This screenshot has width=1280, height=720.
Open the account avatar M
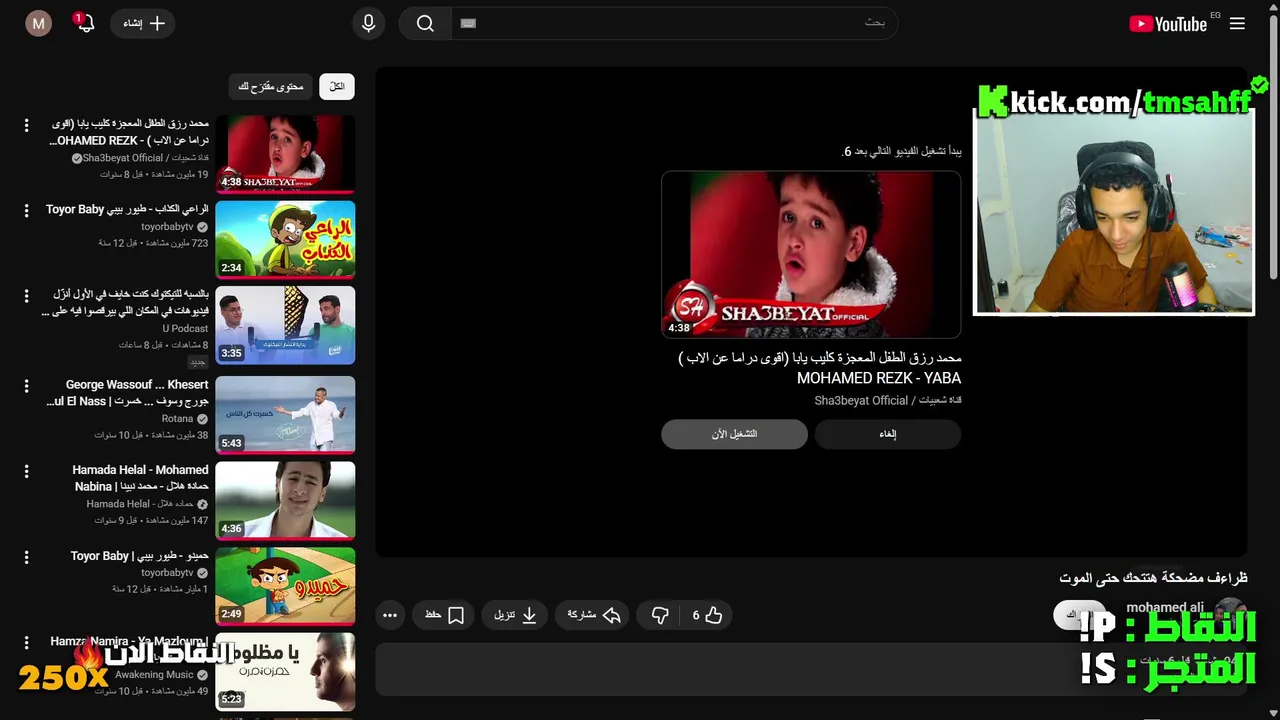[38, 23]
